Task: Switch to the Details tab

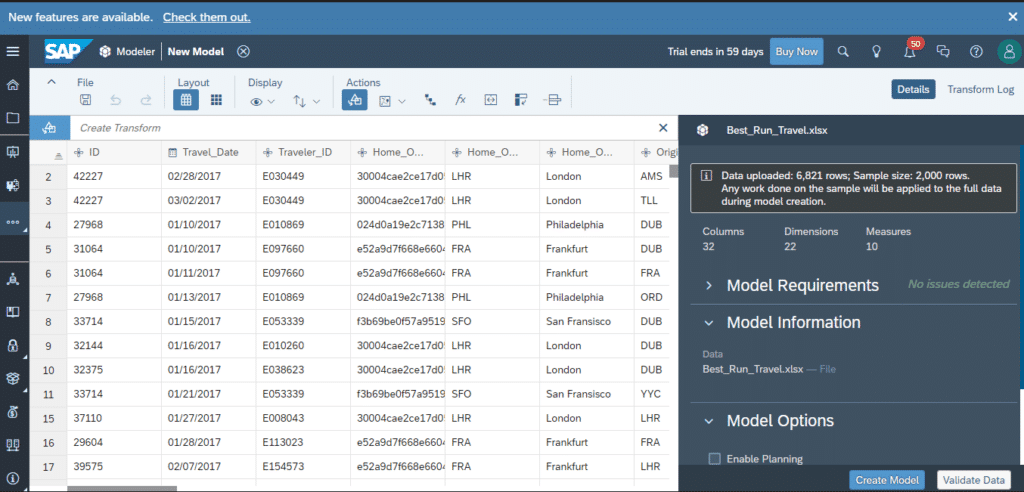Action: point(913,90)
